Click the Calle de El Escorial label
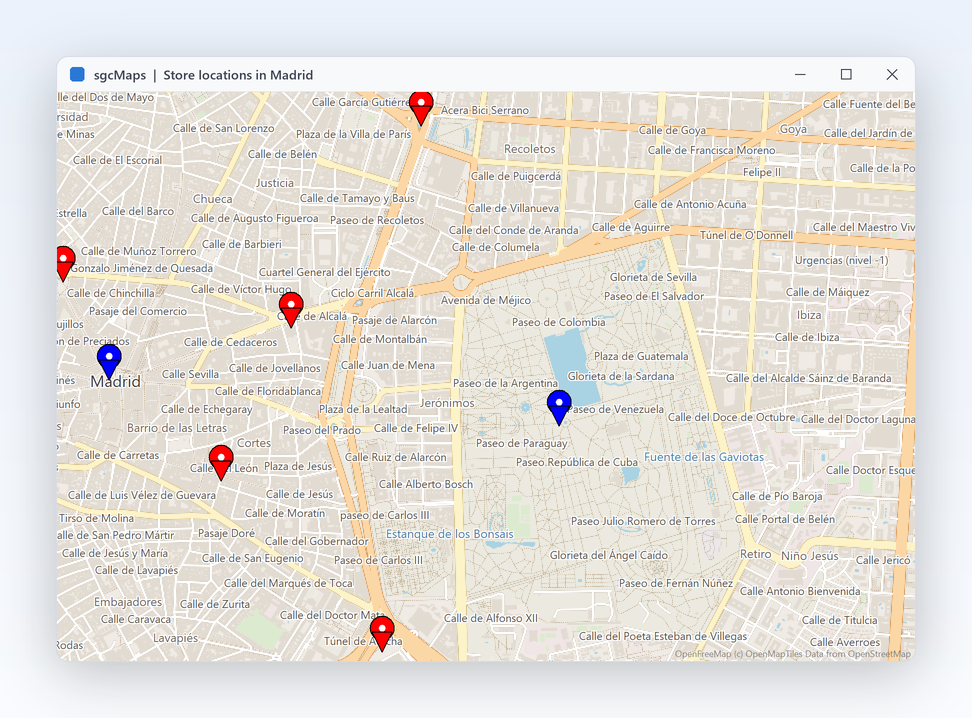Viewport: 972px width, 718px height. pos(117,160)
